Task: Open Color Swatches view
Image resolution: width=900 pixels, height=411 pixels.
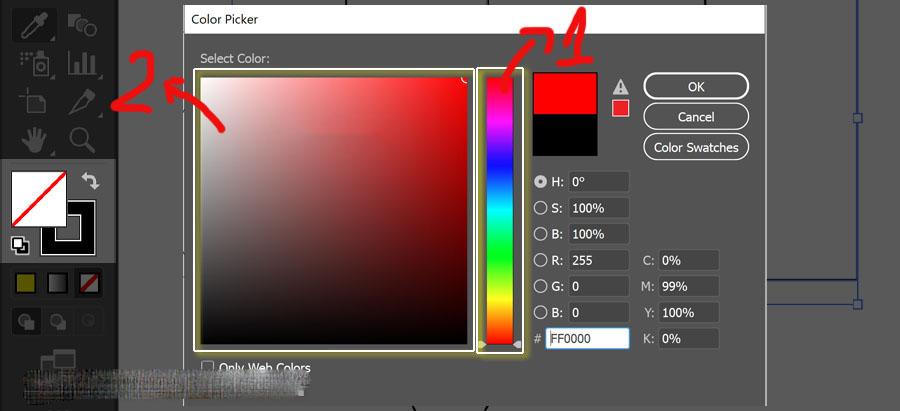Action: 696,147
